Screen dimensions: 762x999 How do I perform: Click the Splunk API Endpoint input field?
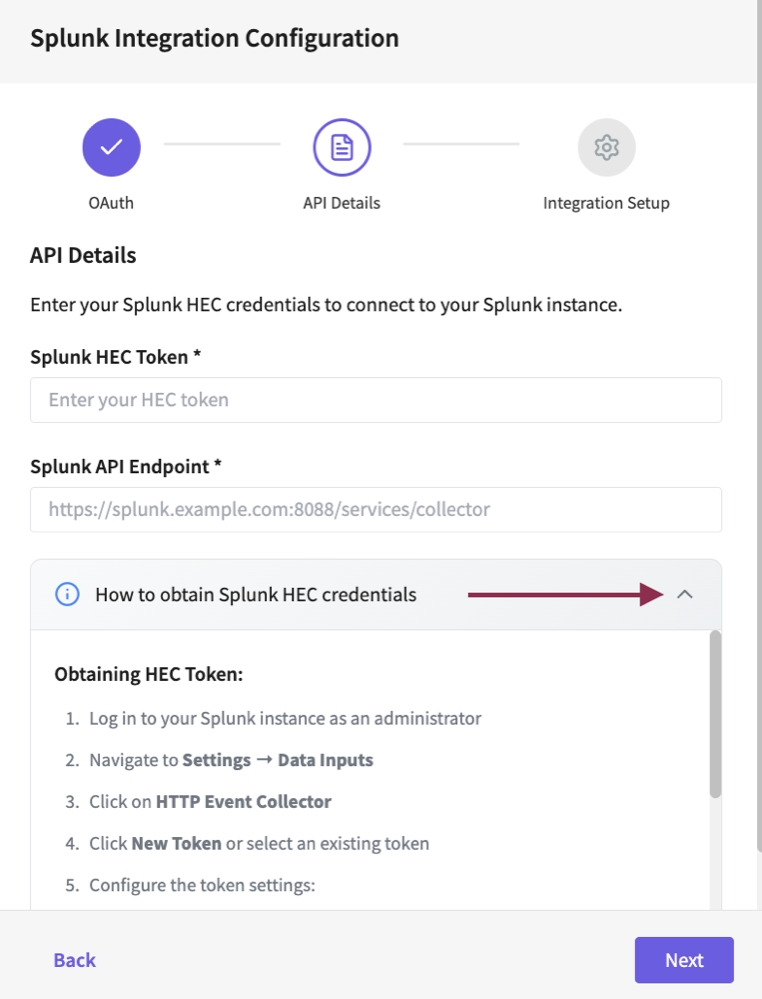click(x=376, y=510)
